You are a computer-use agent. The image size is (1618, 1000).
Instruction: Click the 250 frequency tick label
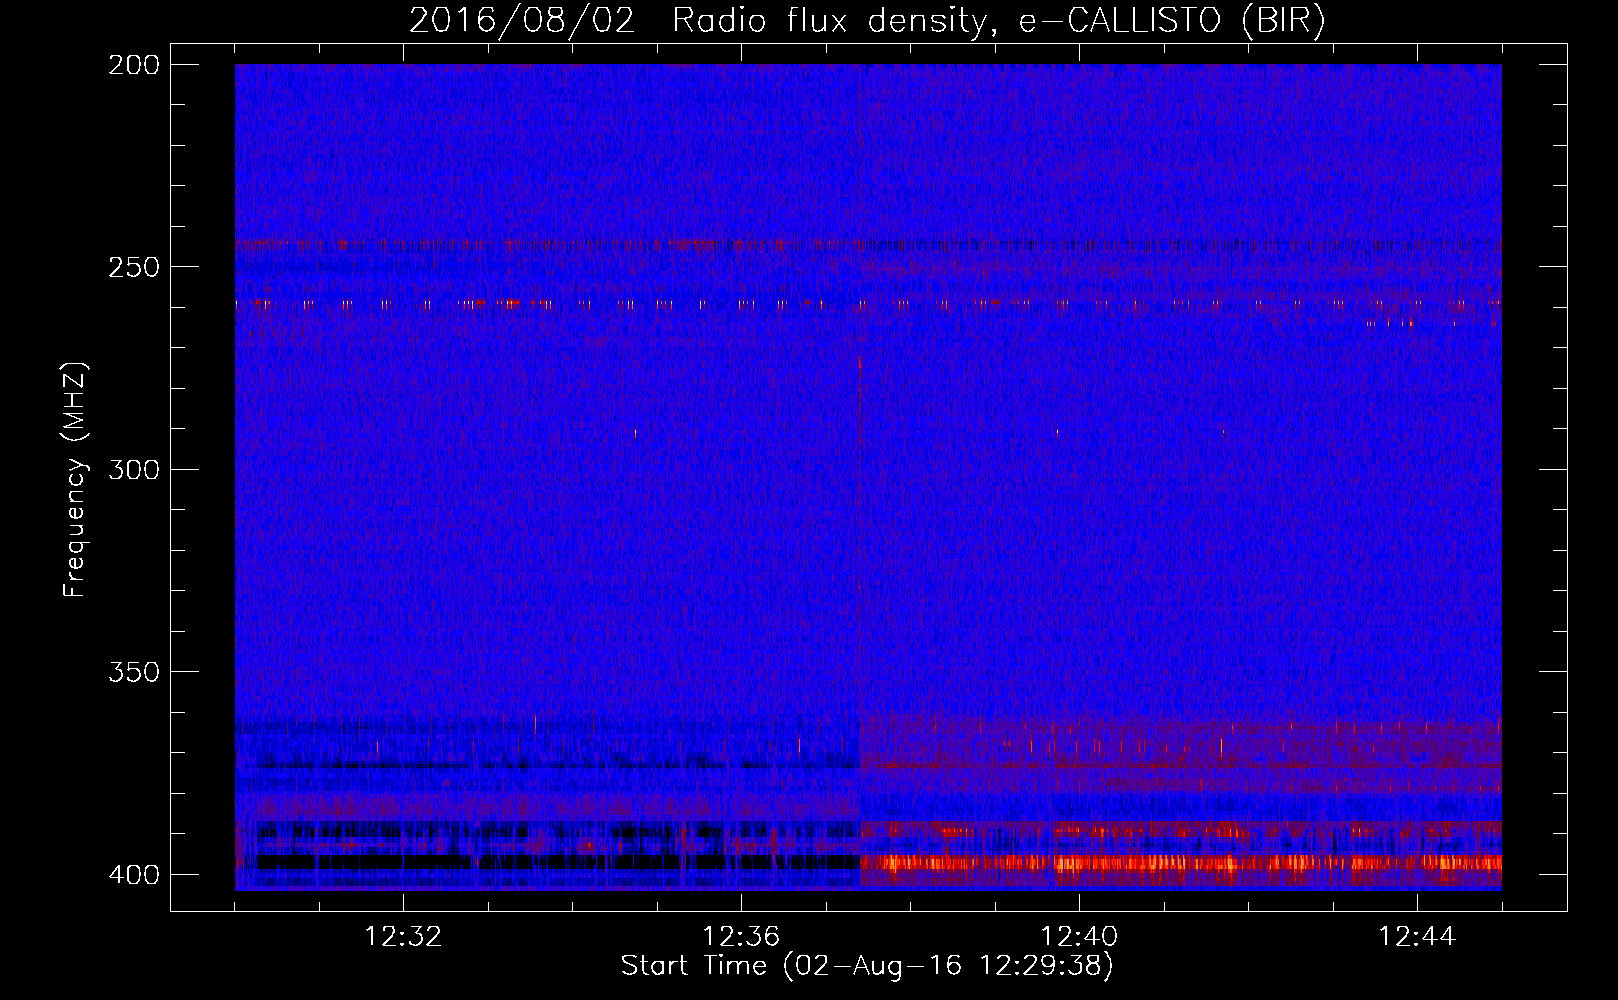click(134, 267)
